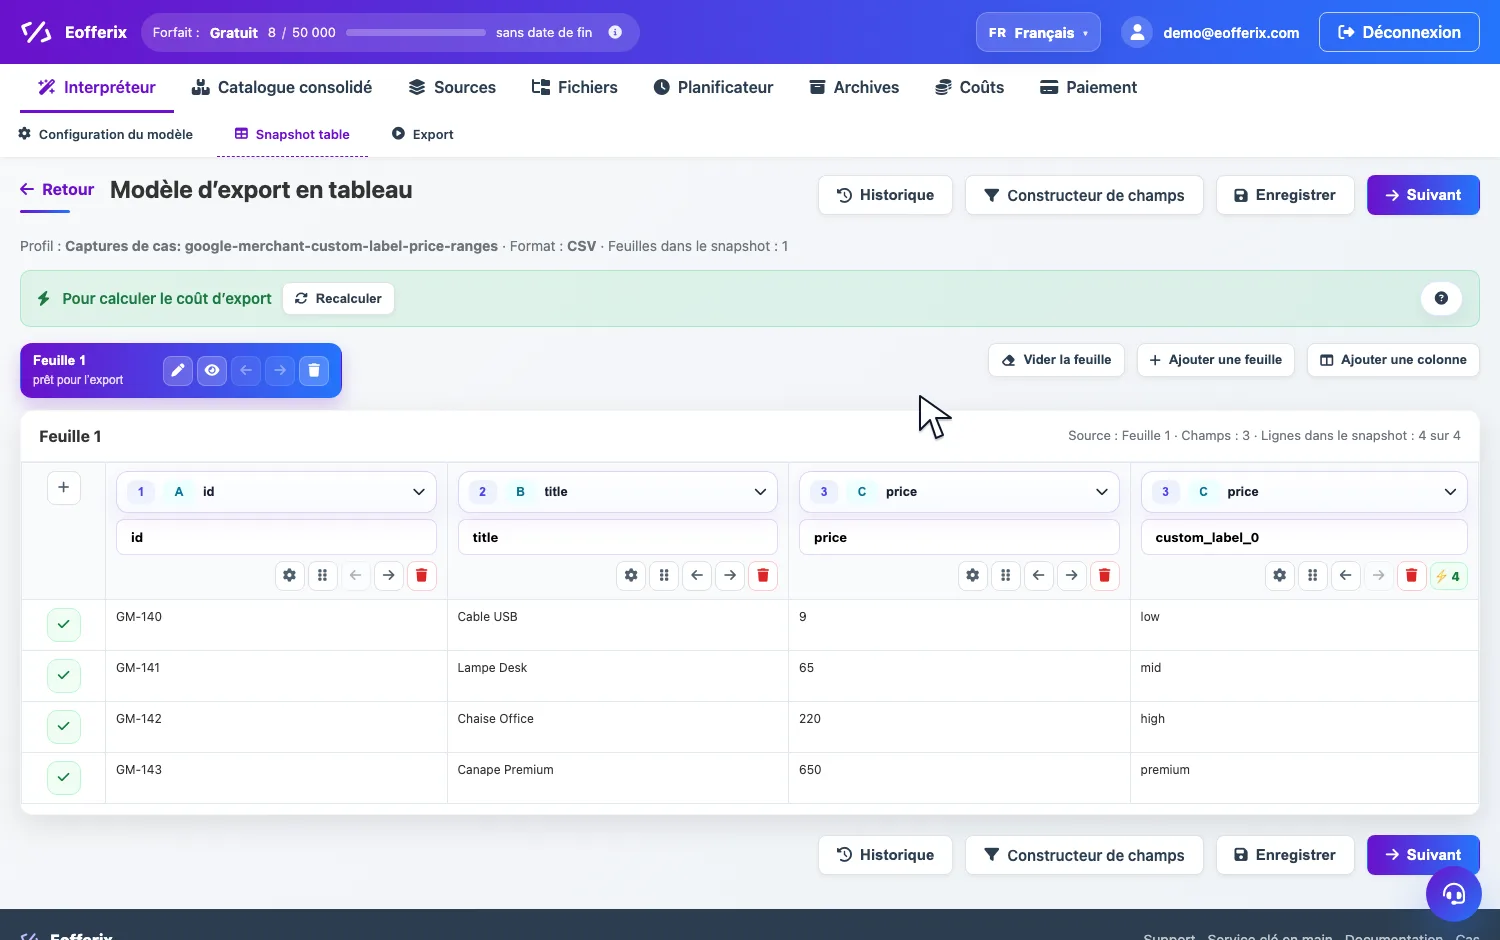This screenshot has height=940, width=1500.
Task: Expand source dropdown for column A id
Action: pos(276,492)
